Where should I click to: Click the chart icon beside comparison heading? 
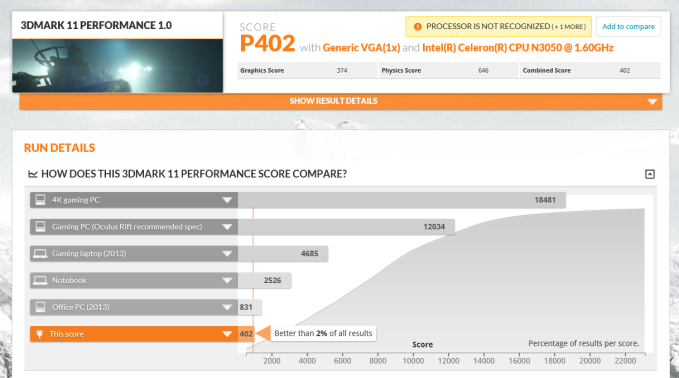click(x=32, y=174)
